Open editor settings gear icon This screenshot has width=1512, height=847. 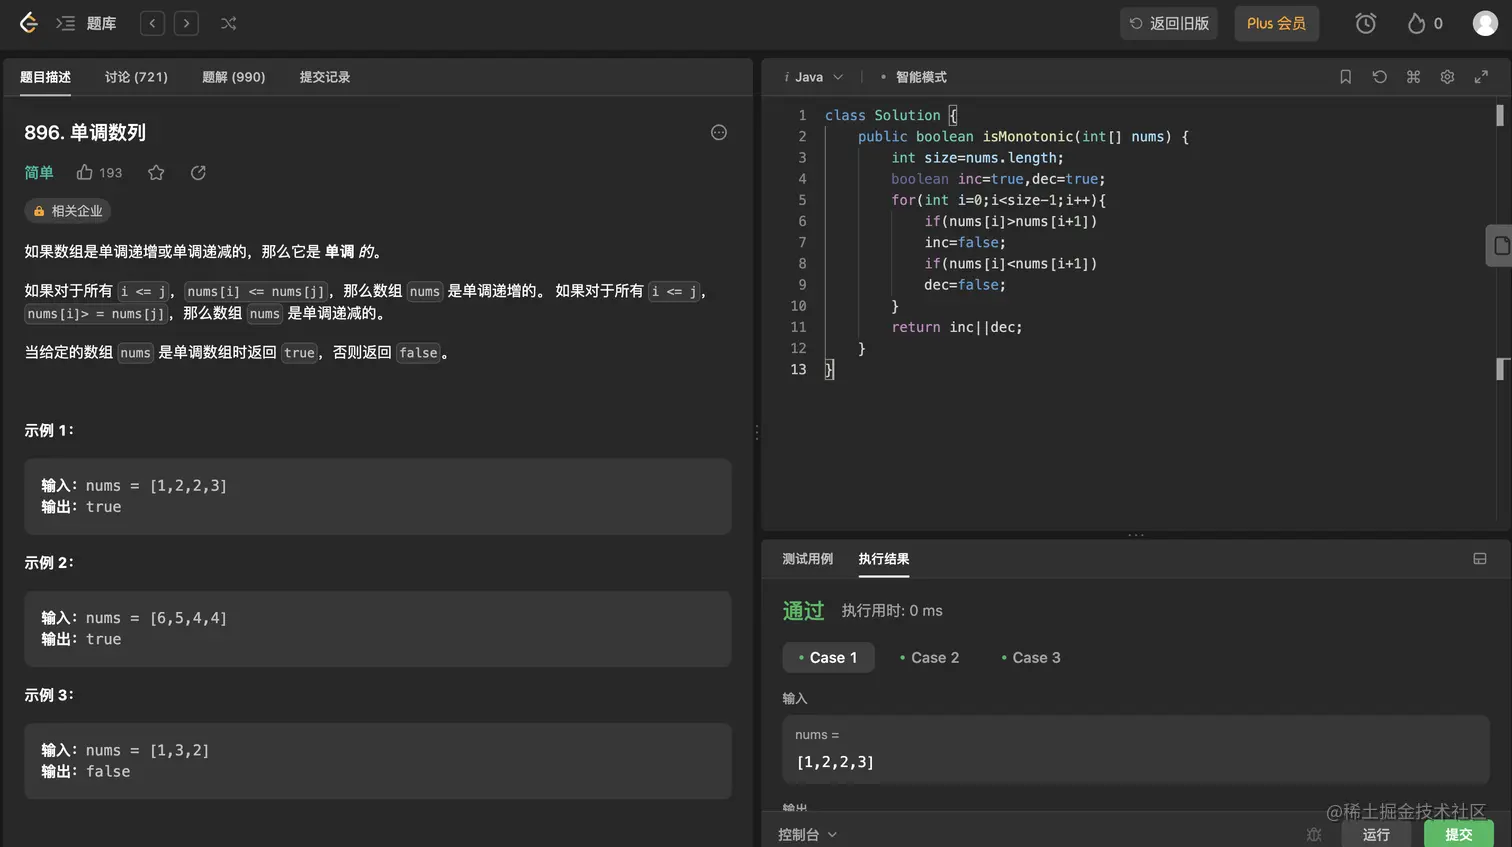[1447, 77]
